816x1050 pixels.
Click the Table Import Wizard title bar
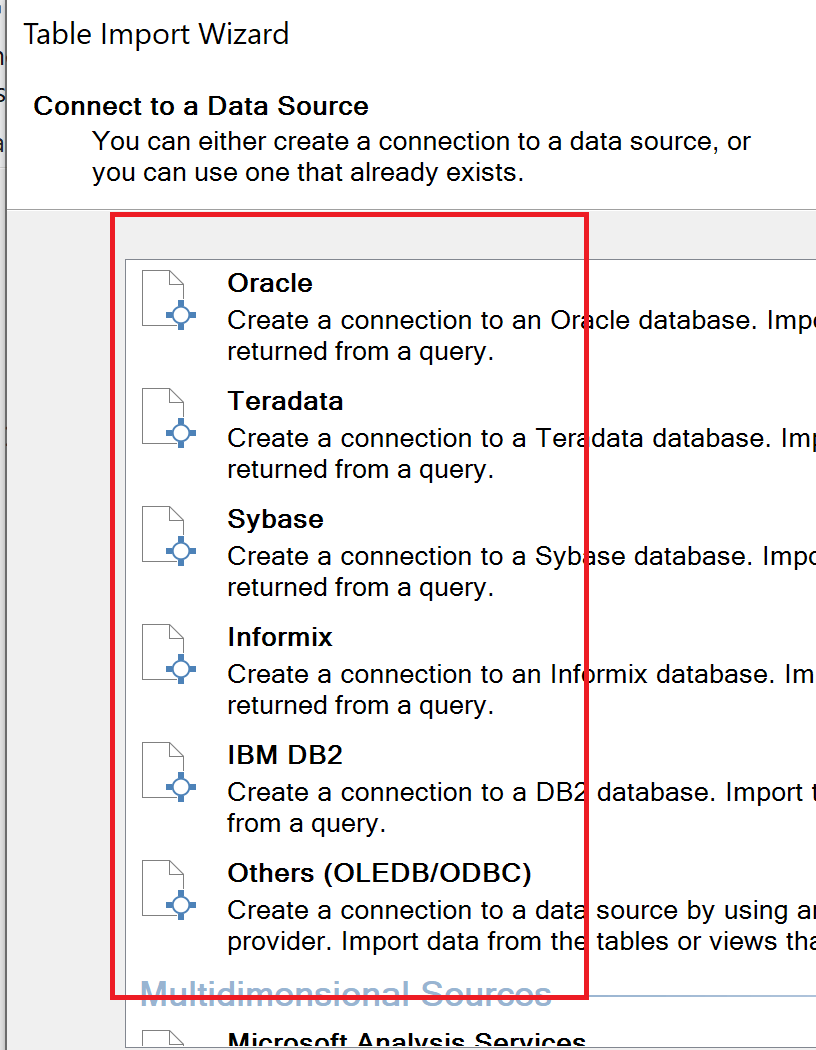(x=156, y=34)
